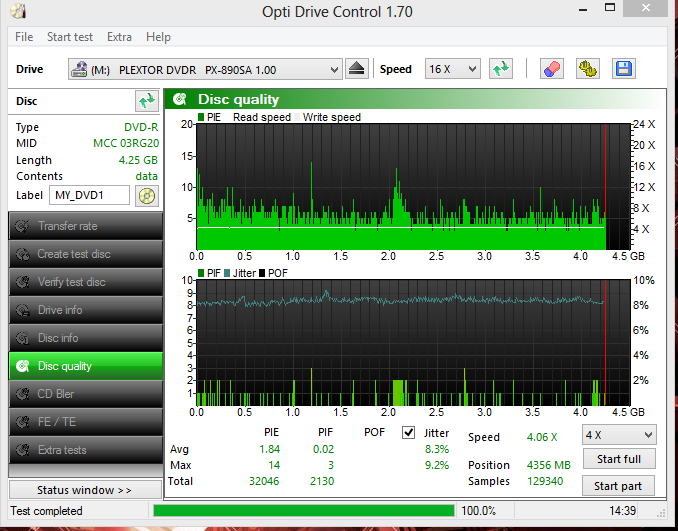Viewport: 678px width, 531px height.
Task: Click the Contents value data
Action: click(146, 176)
